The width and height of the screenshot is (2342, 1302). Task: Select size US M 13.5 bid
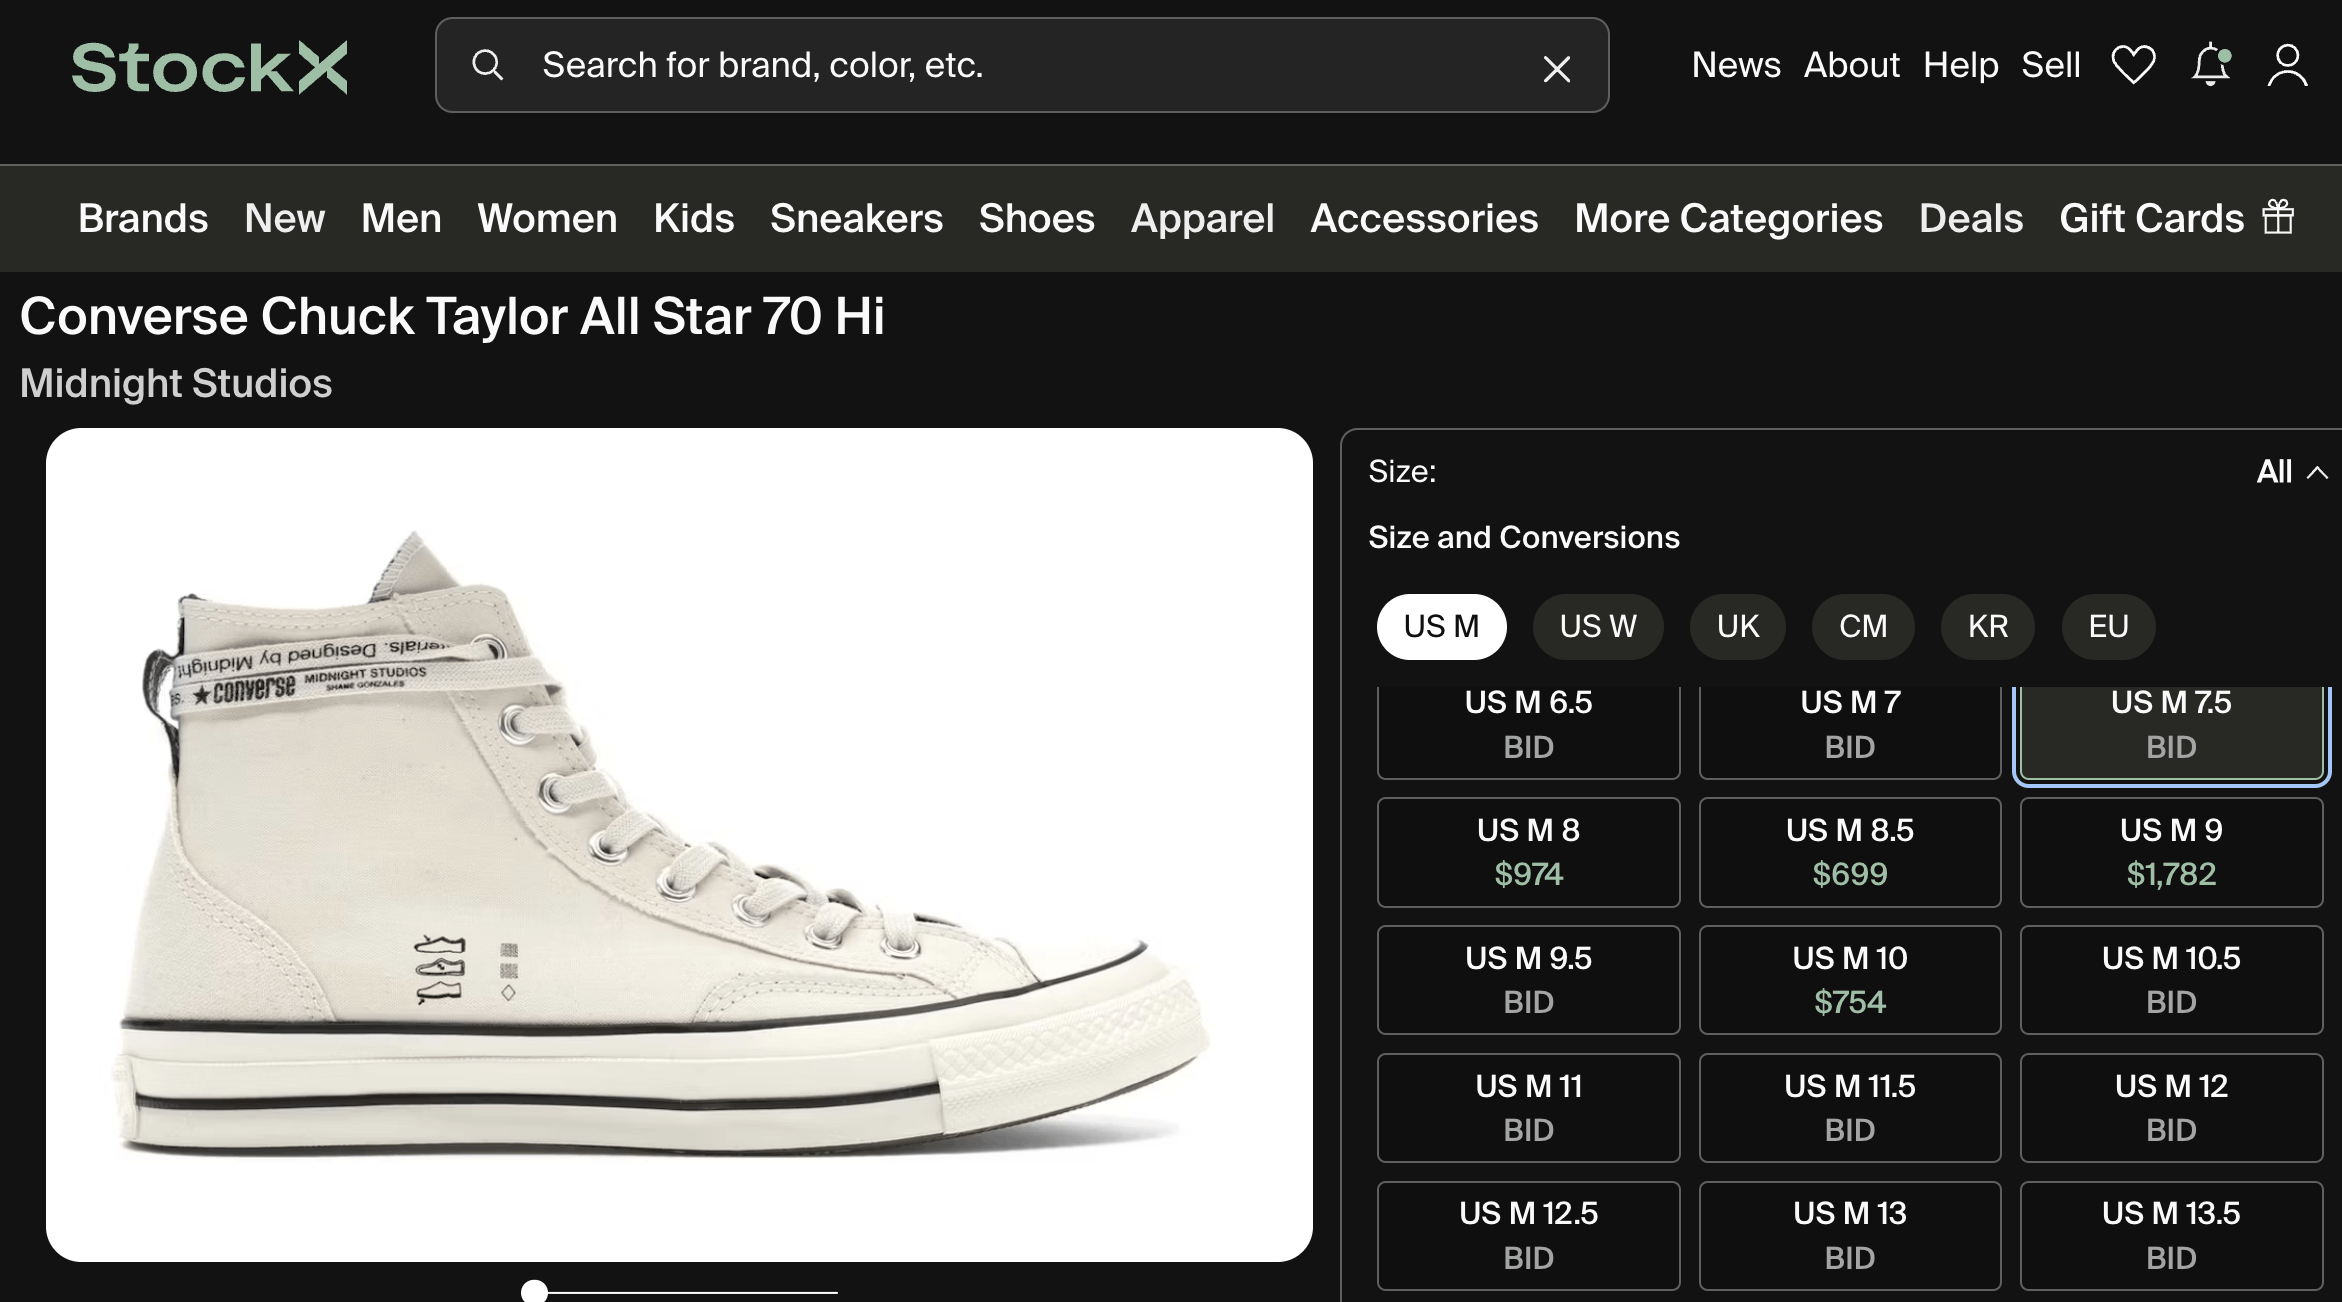(2171, 1236)
